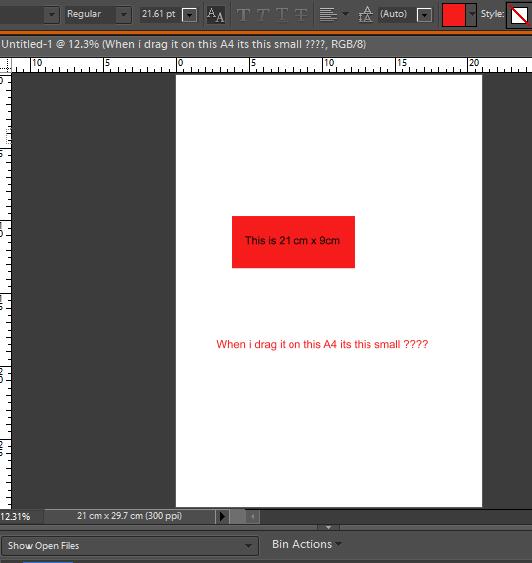Viewport: 532px width, 563px height.
Task: Click the red 'When i drag it' text
Action: (x=322, y=344)
